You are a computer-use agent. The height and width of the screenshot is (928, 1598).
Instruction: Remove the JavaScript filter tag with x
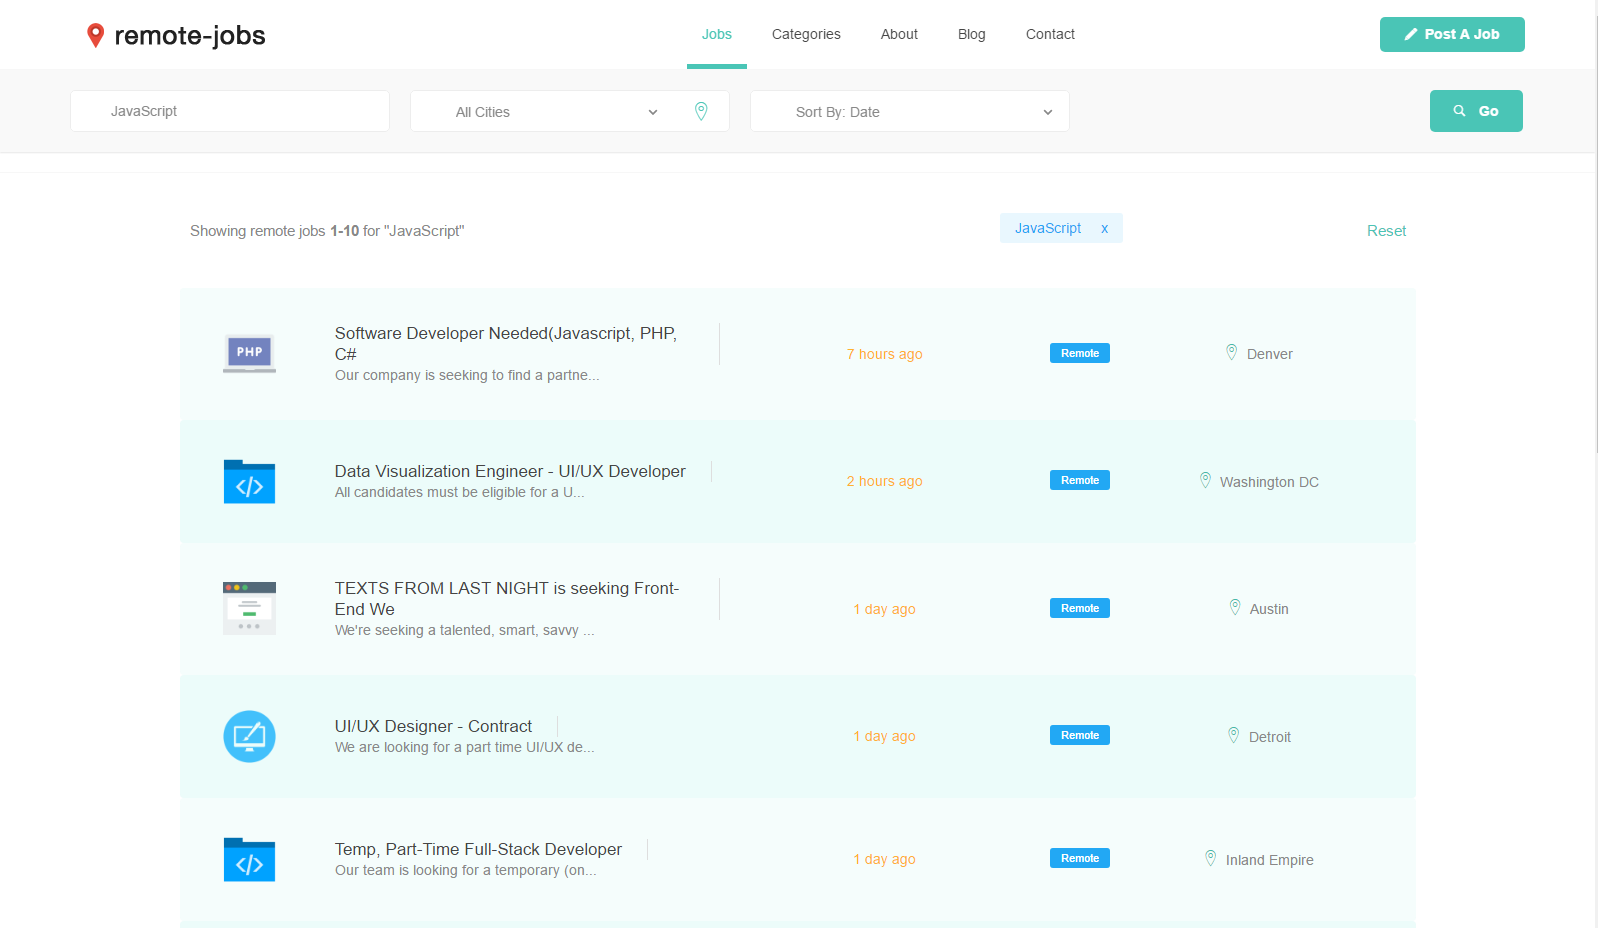click(x=1105, y=229)
